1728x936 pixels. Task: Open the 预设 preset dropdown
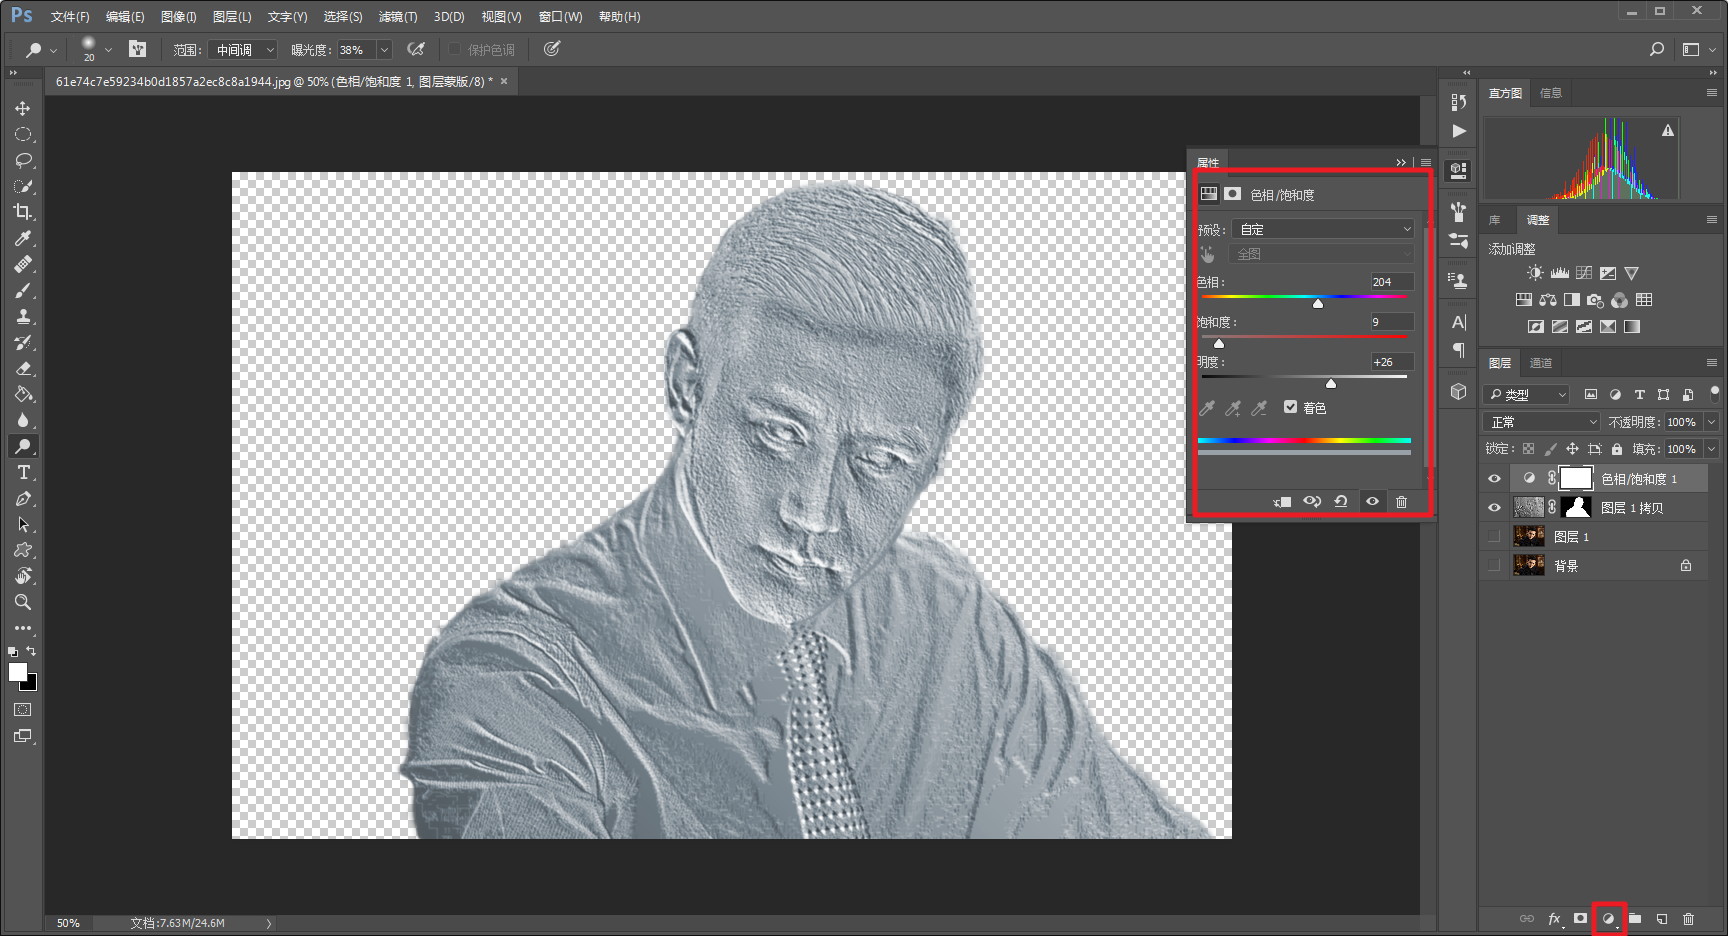(1323, 229)
